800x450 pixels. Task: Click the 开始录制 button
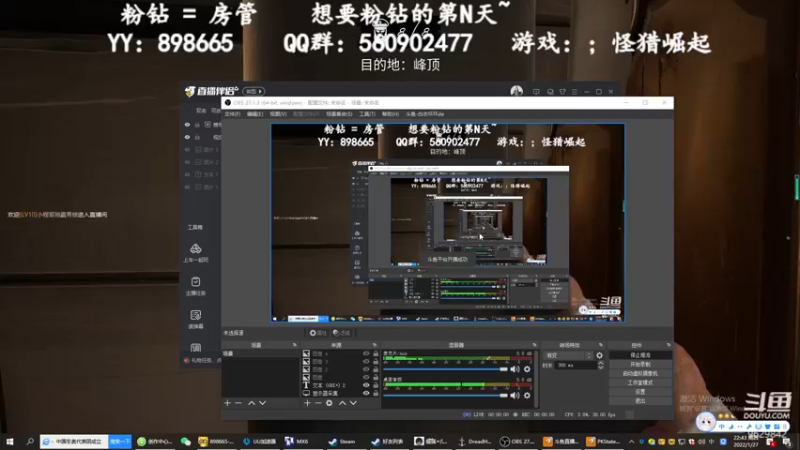click(640, 364)
